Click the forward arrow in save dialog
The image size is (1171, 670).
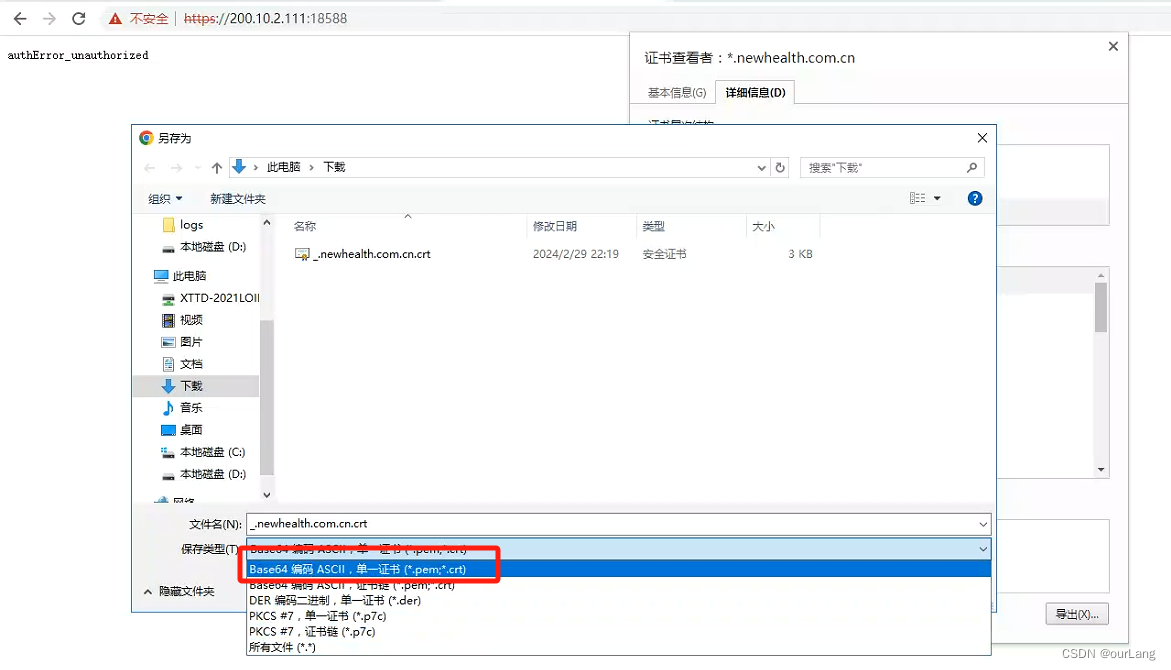176,168
